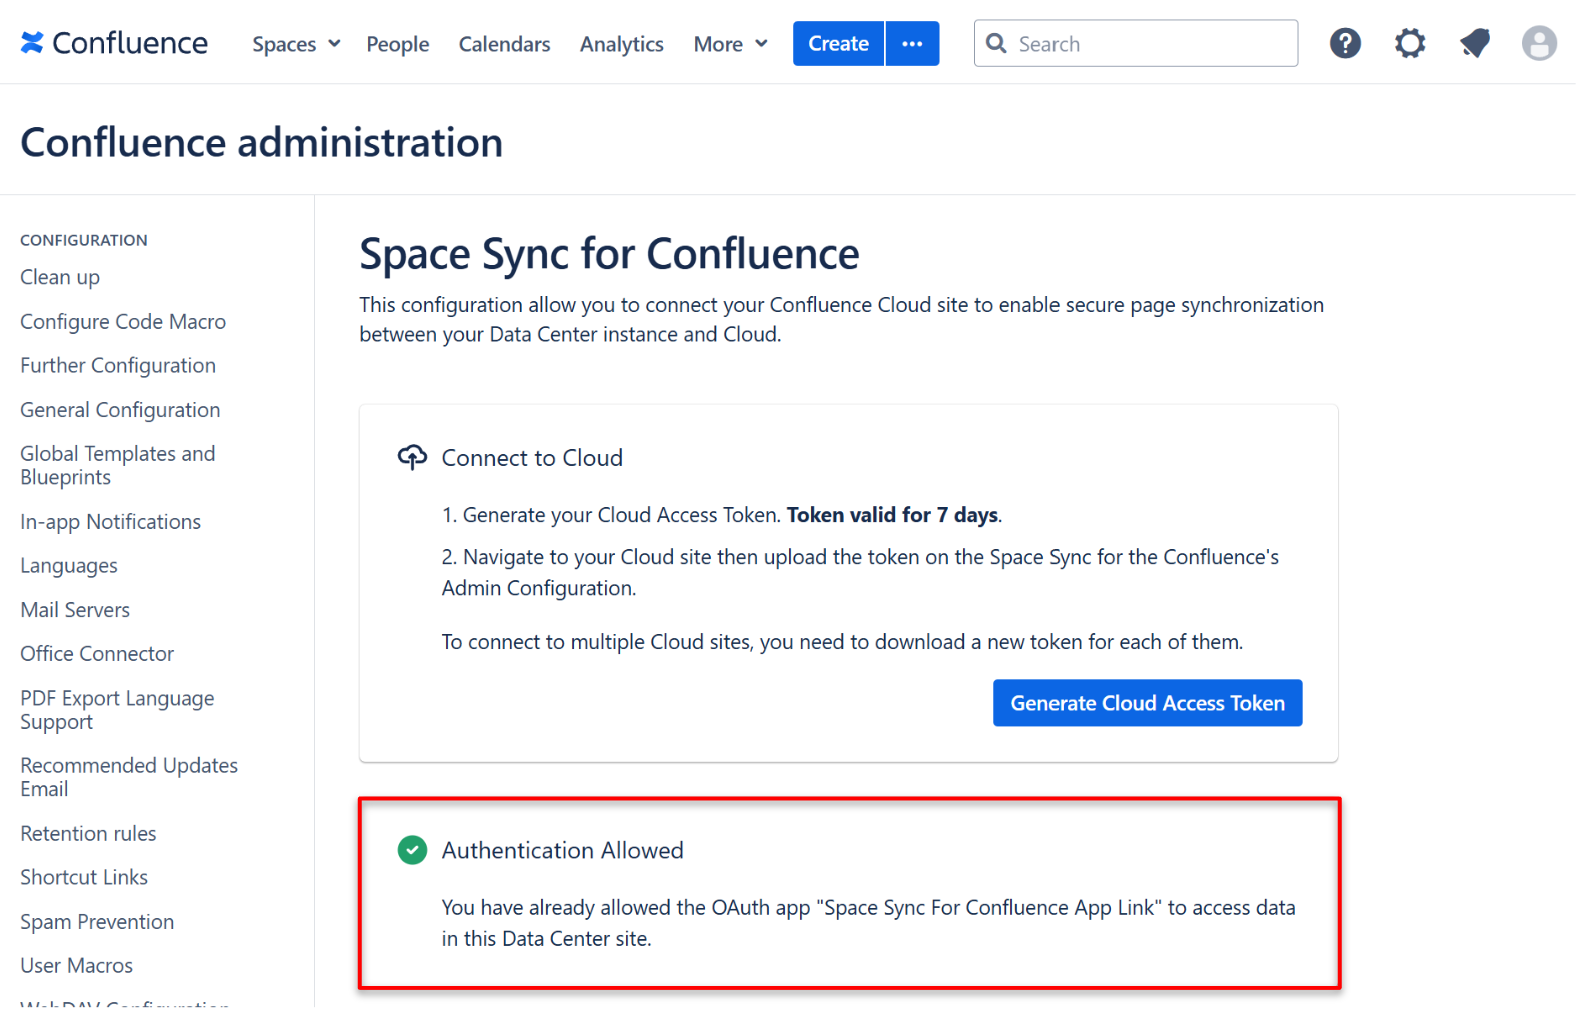Viewport: 1578px width, 1030px height.
Task: Open Retention rules sidebar link
Action: (88, 834)
